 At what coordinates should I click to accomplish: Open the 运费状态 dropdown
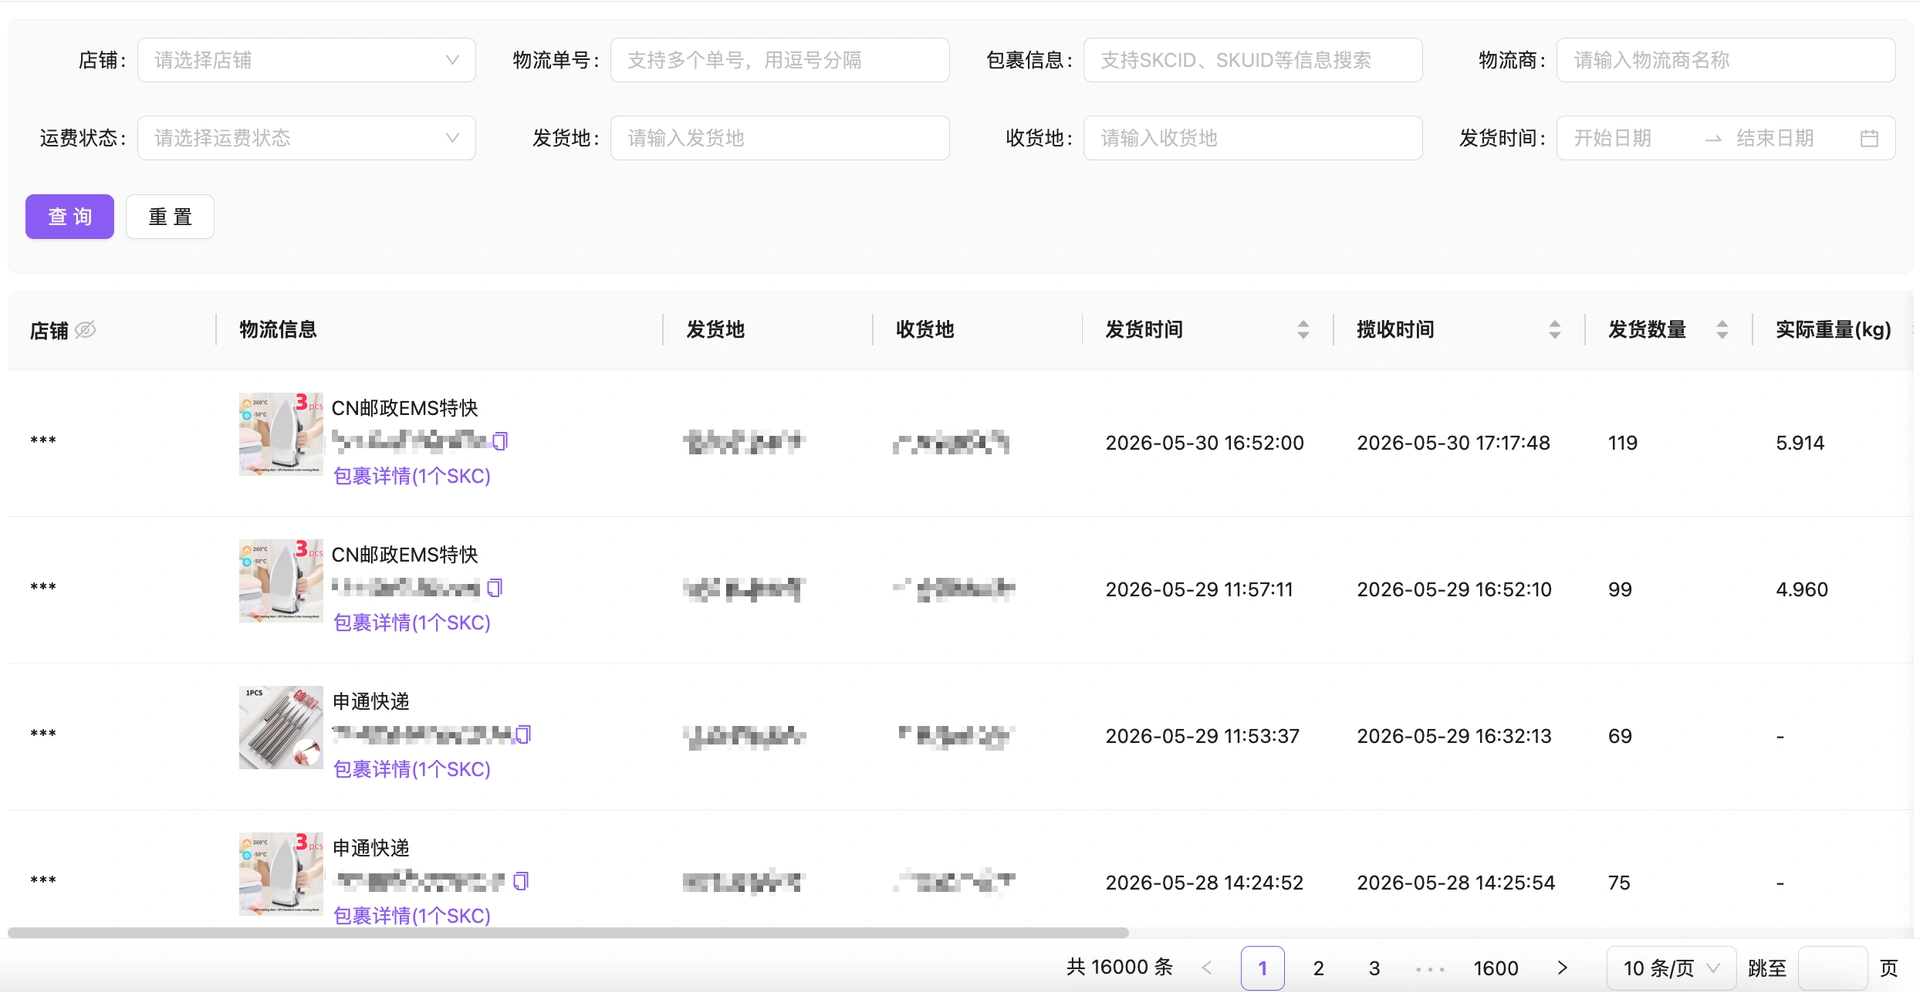(x=306, y=138)
